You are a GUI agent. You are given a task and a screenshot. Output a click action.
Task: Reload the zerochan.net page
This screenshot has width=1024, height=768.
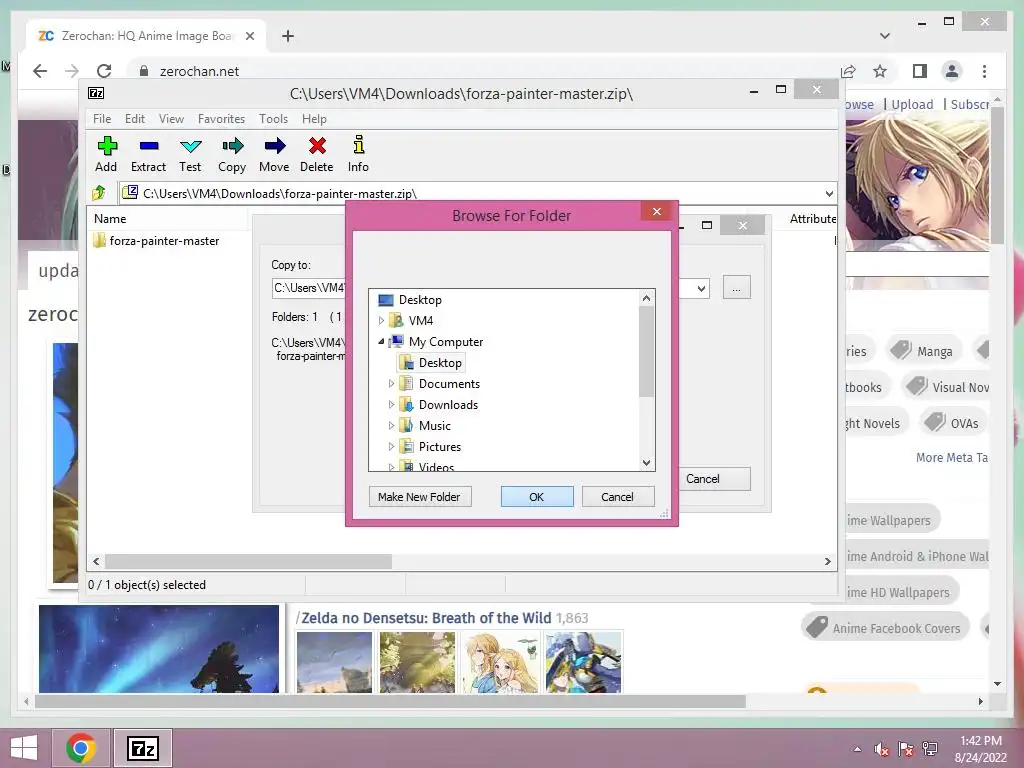pos(104,71)
